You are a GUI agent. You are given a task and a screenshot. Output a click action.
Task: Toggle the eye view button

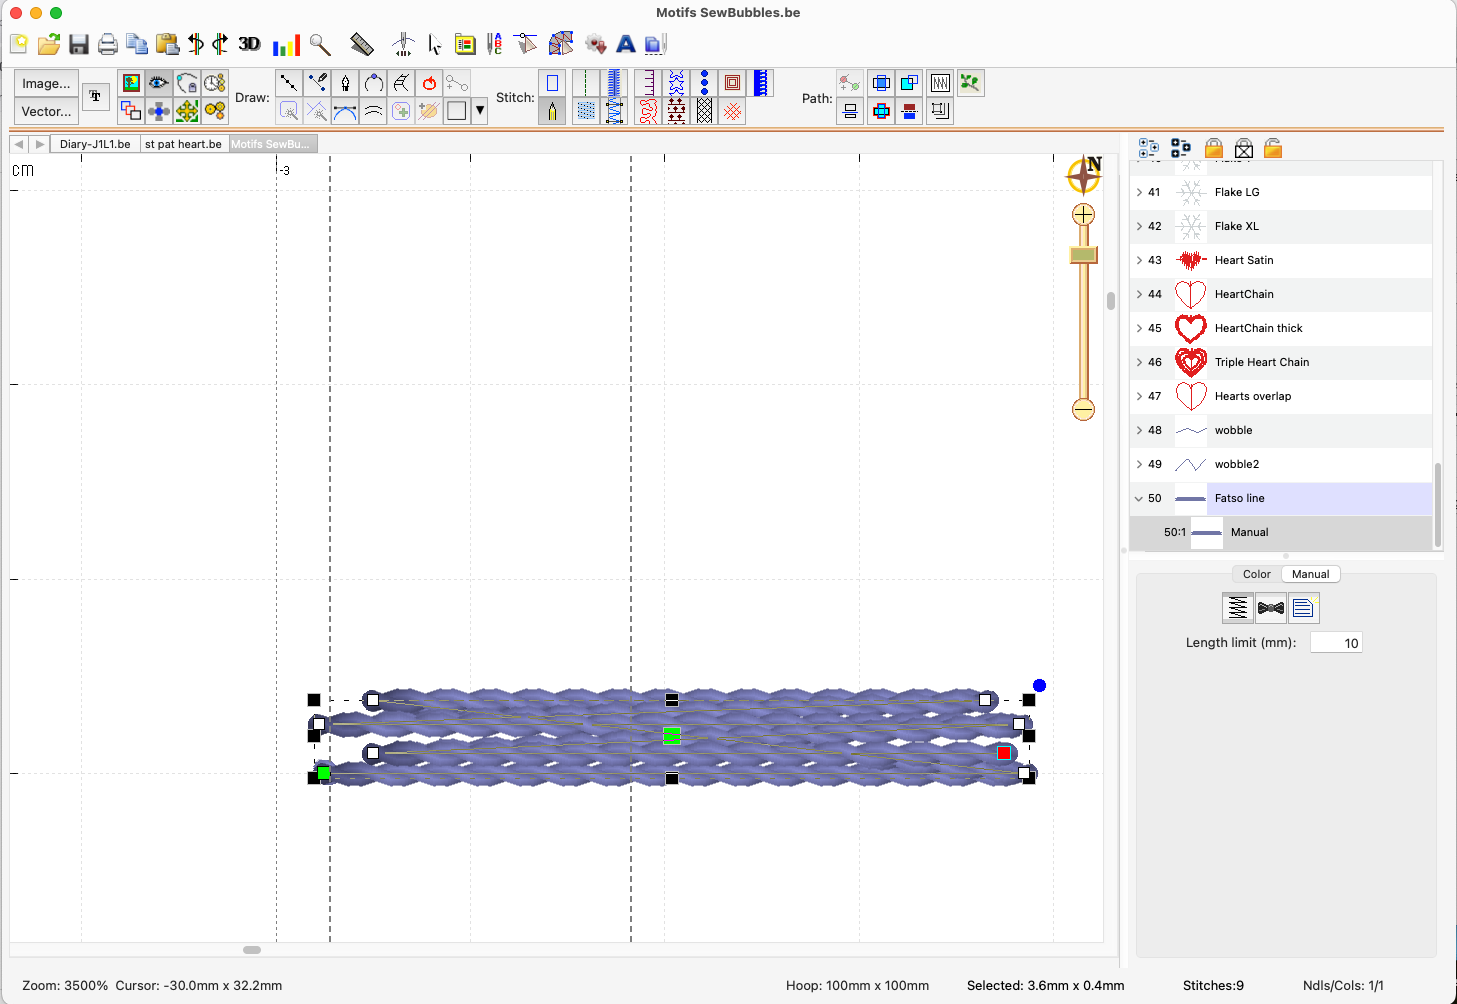coord(159,83)
